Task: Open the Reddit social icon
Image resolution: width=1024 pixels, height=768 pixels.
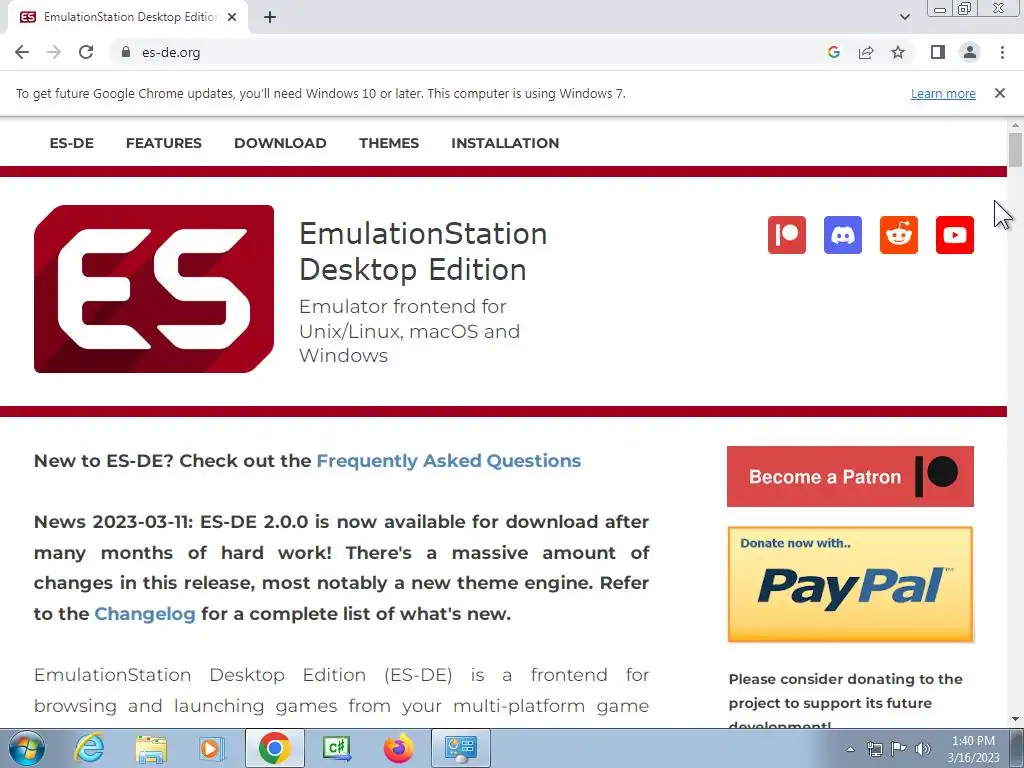Action: pos(899,235)
